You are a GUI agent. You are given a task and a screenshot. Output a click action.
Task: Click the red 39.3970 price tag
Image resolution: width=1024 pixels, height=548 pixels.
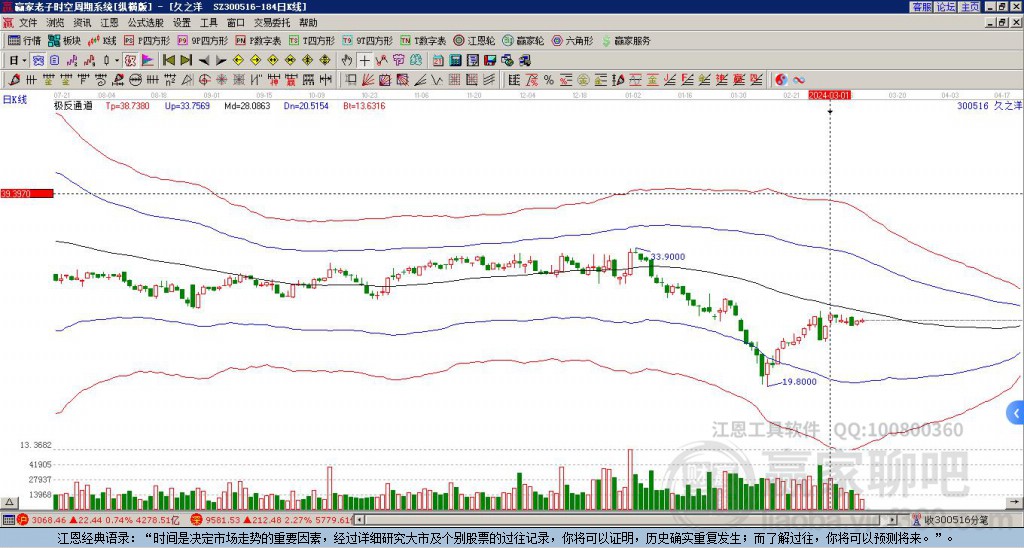27,193
